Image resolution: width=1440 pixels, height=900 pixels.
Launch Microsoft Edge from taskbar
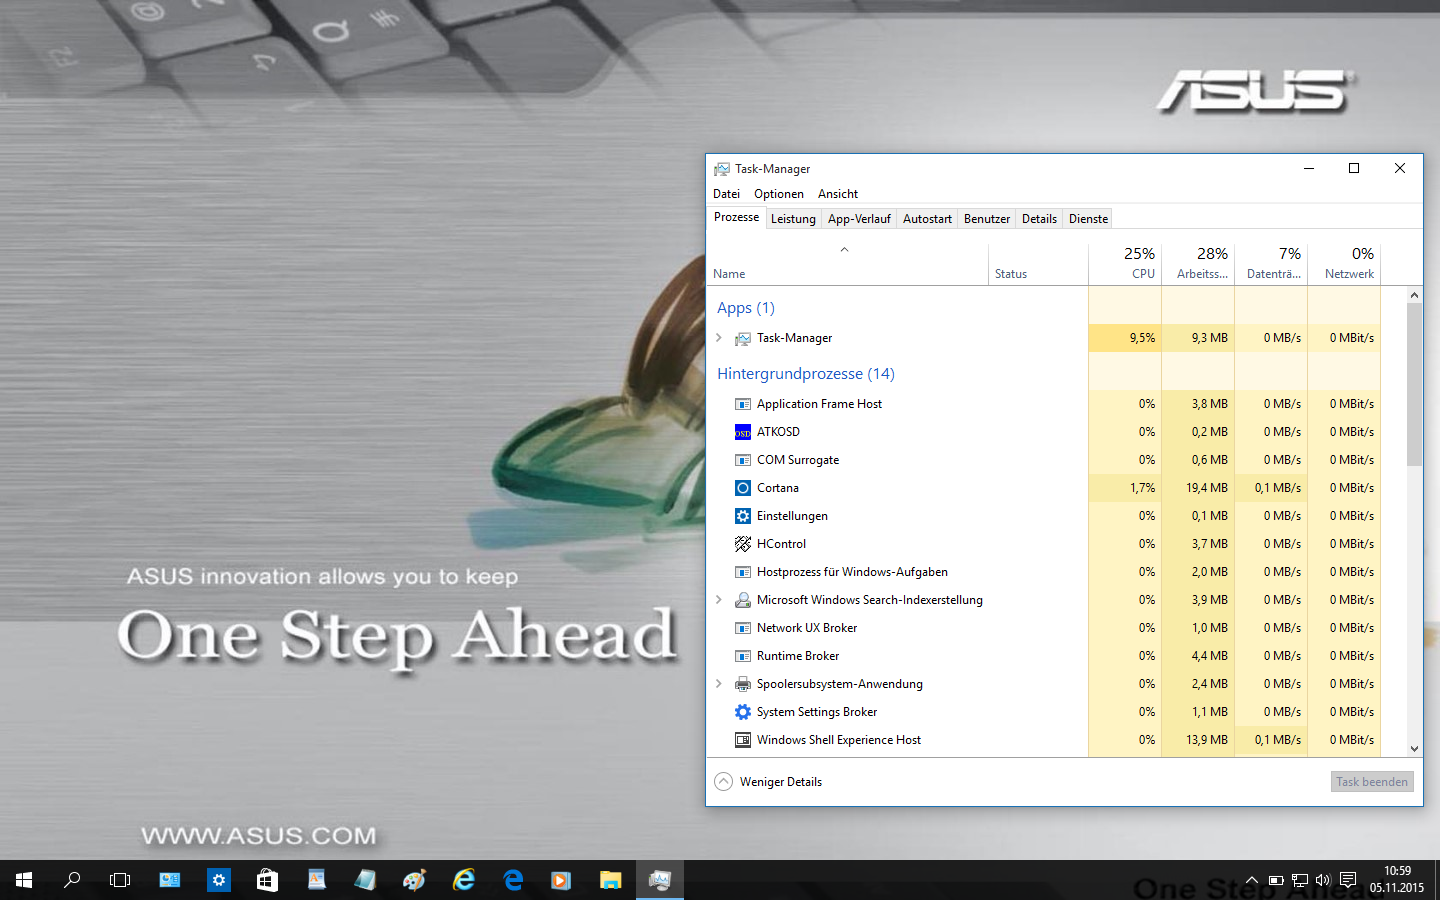point(513,880)
